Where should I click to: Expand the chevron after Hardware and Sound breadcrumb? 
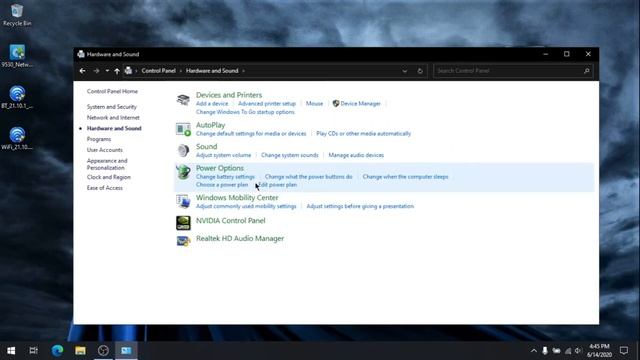(244, 71)
